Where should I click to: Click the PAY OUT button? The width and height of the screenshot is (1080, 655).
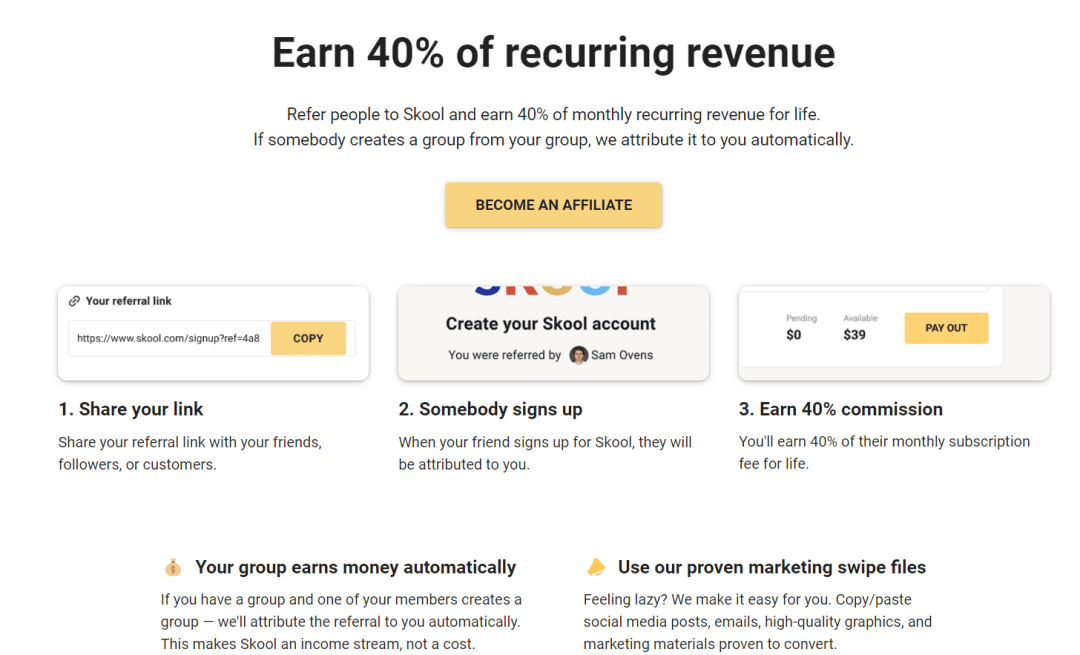click(x=946, y=328)
